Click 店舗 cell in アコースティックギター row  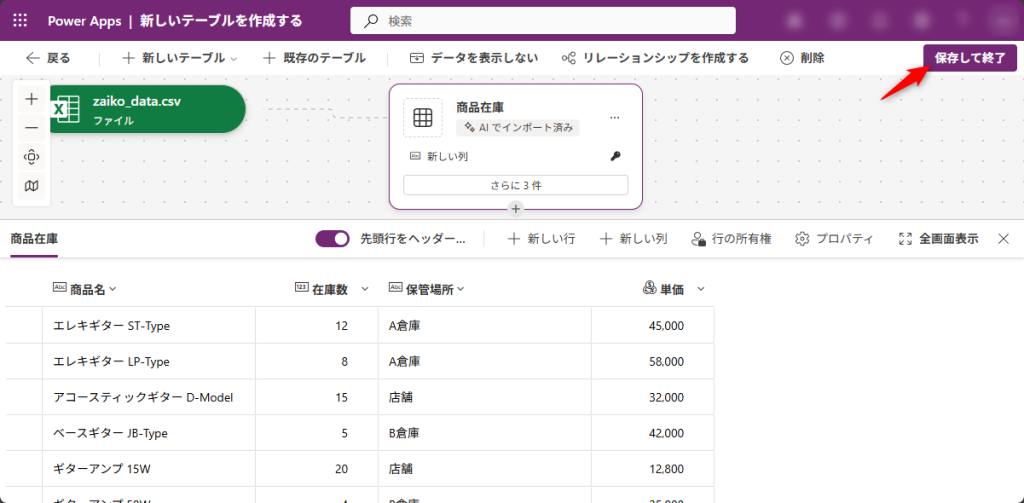point(485,397)
